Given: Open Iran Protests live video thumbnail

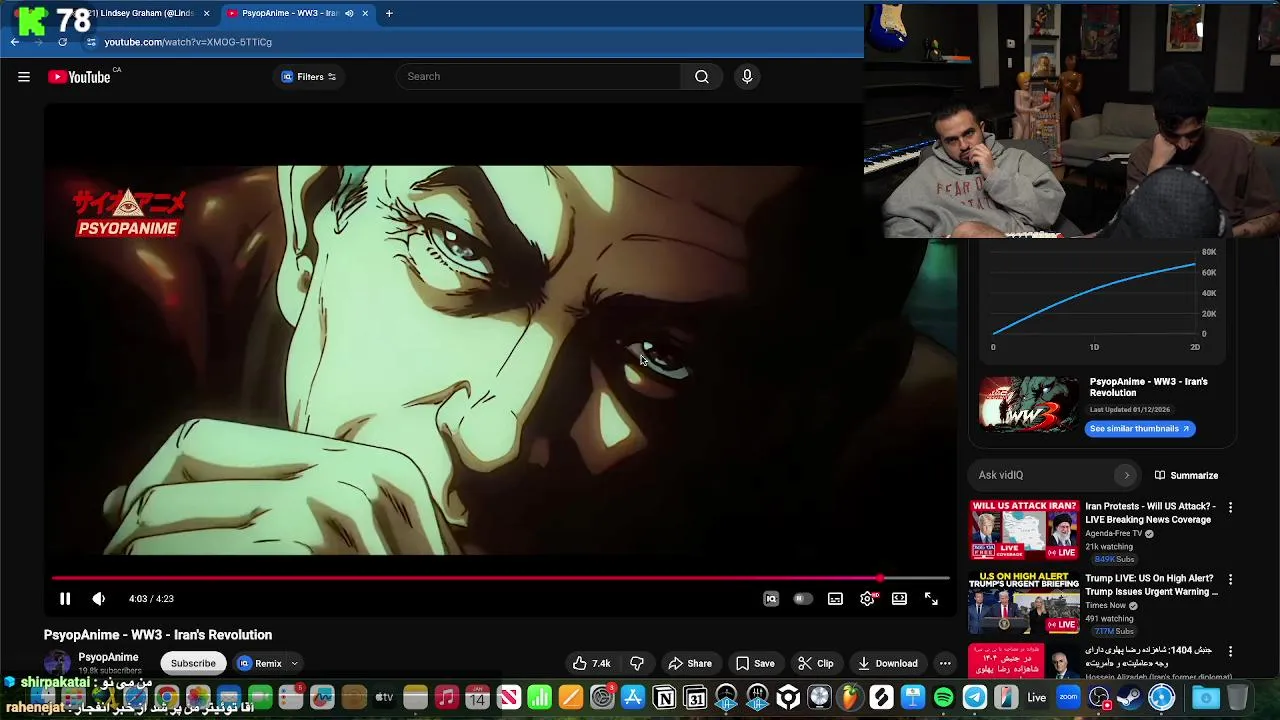Looking at the screenshot, I should point(1024,530).
